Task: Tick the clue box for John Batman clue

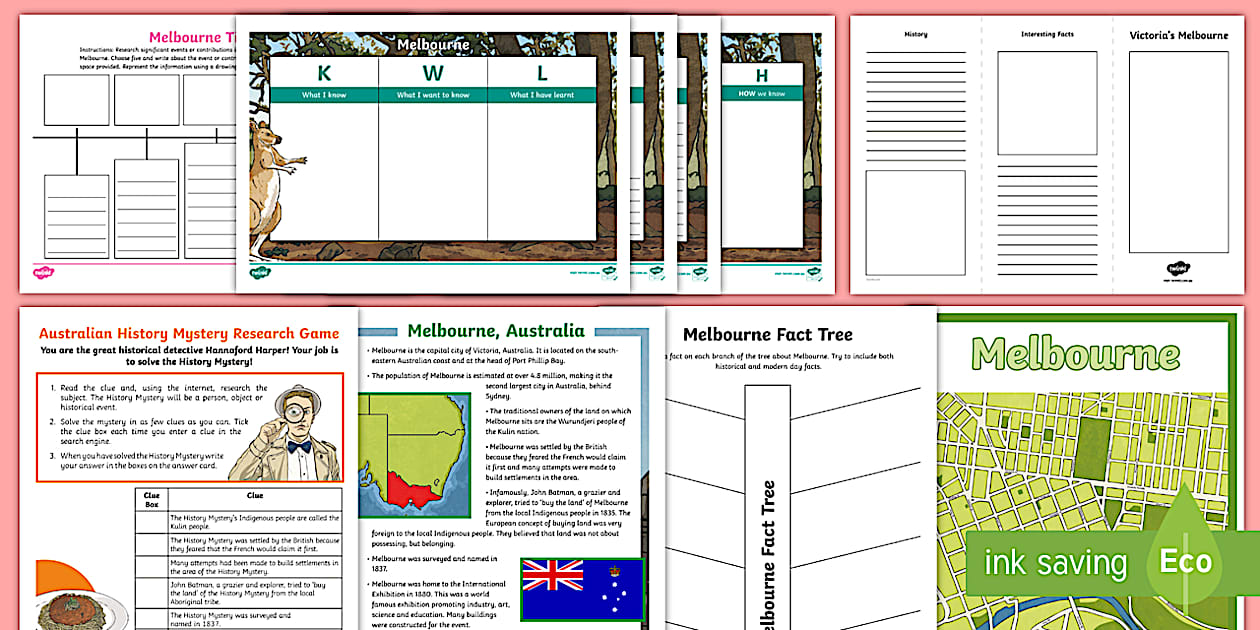Action: 151,592
